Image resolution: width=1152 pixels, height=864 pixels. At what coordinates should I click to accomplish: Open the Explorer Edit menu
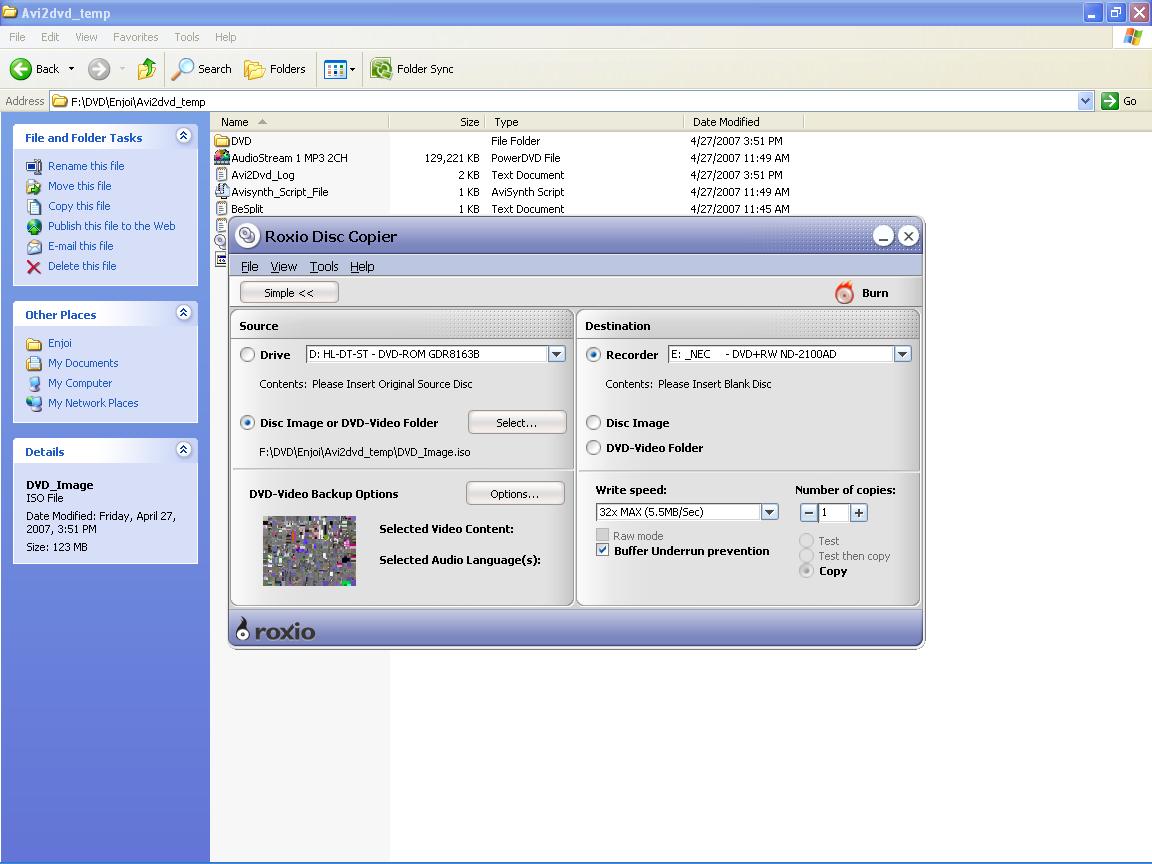pyautogui.click(x=50, y=37)
